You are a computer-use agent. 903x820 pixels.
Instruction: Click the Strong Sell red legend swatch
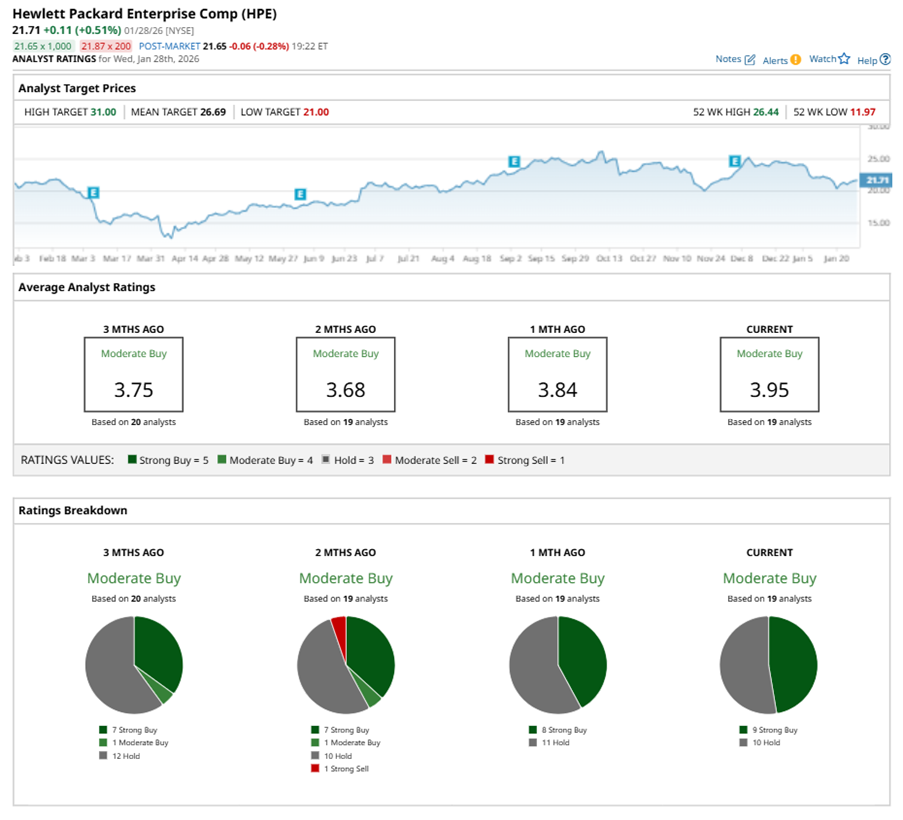(489, 460)
